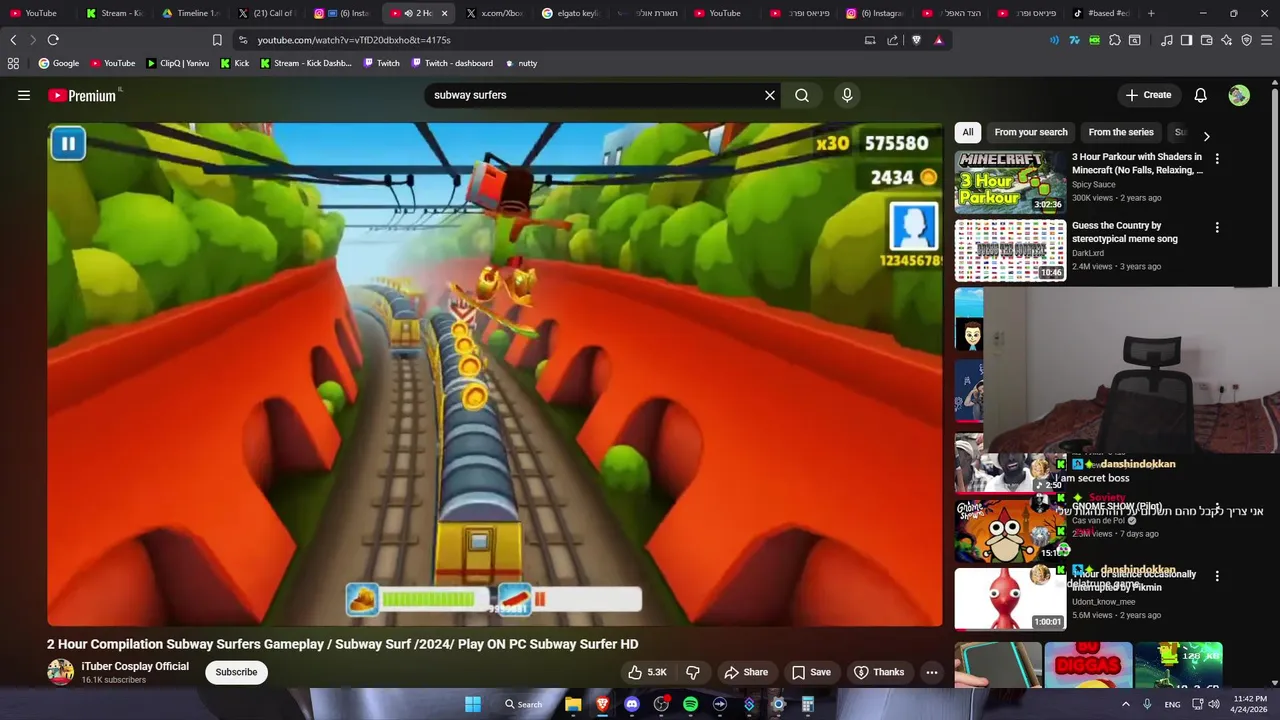Click the Share button

[746, 672]
